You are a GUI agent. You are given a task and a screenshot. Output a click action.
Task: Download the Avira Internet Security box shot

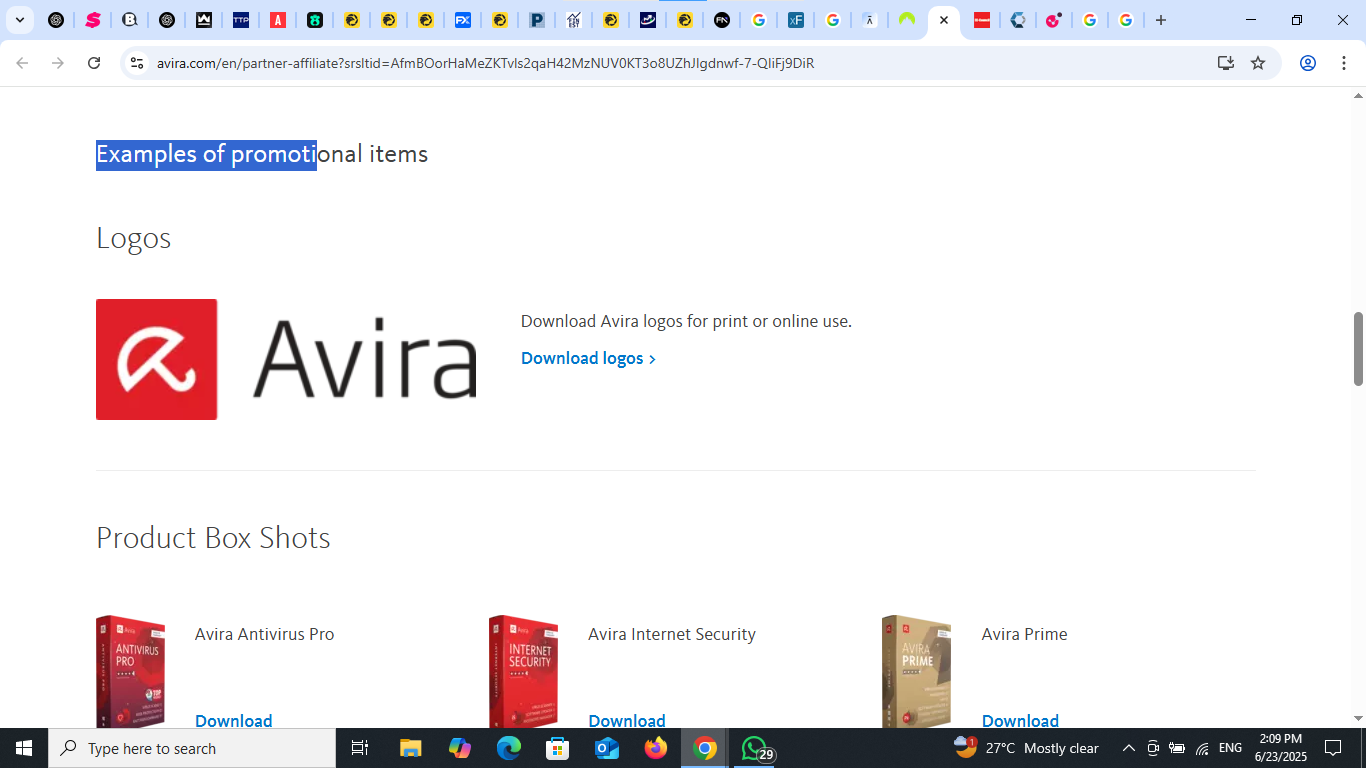(627, 720)
